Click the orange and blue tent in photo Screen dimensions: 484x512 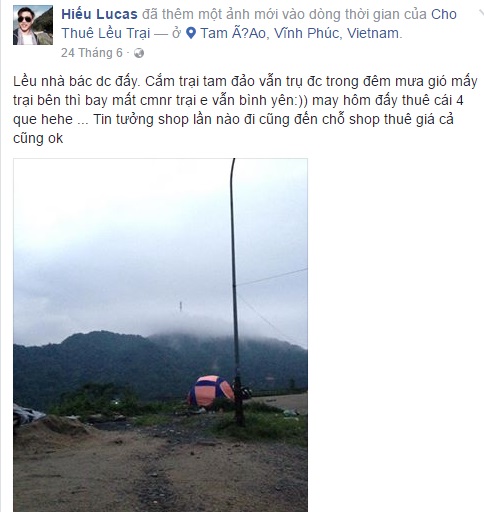click(211, 391)
